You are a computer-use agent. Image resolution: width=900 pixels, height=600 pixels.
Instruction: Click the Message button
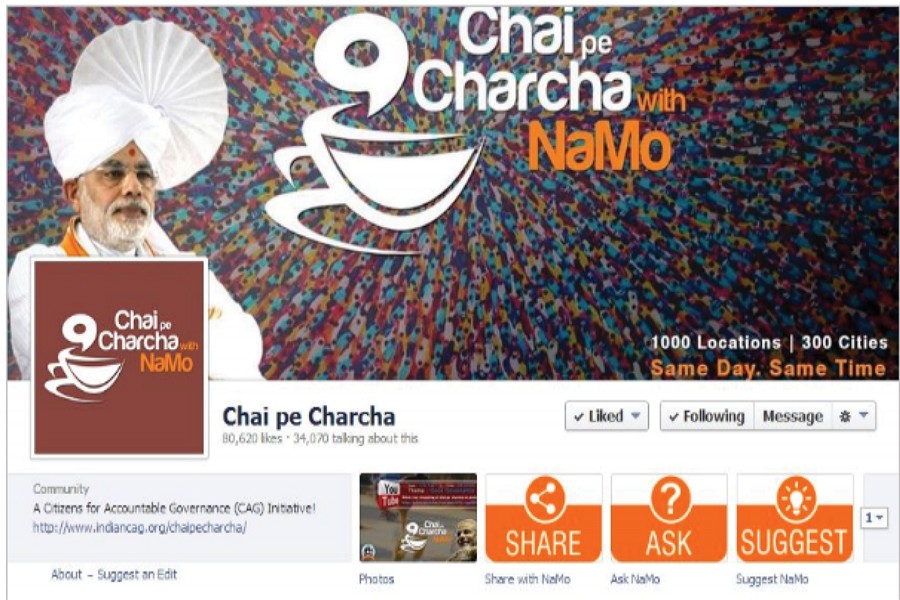pyautogui.click(x=793, y=416)
